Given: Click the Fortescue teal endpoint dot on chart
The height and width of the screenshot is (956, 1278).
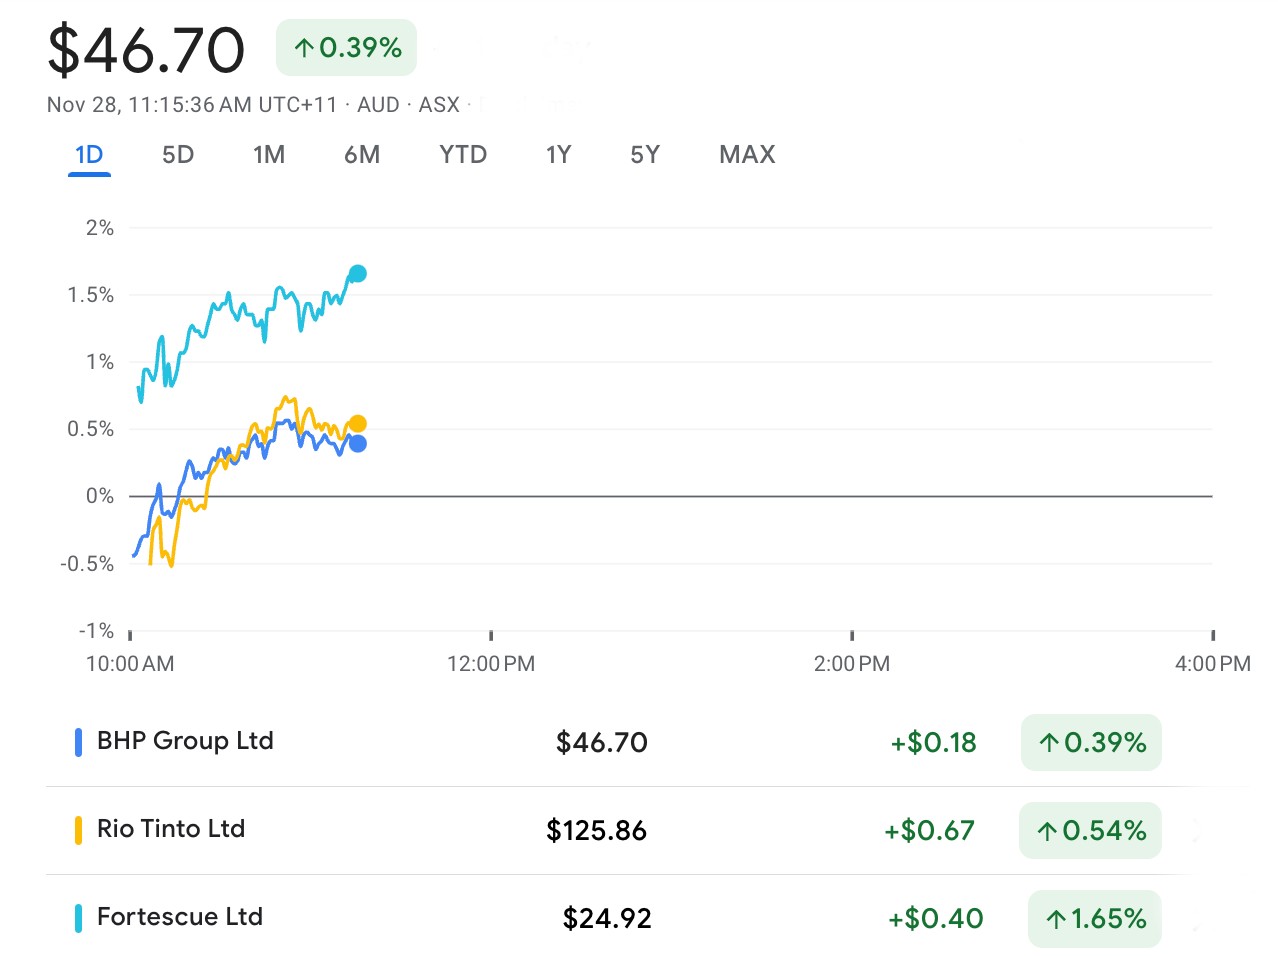Looking at the screenshot, I should pos(357,273).
